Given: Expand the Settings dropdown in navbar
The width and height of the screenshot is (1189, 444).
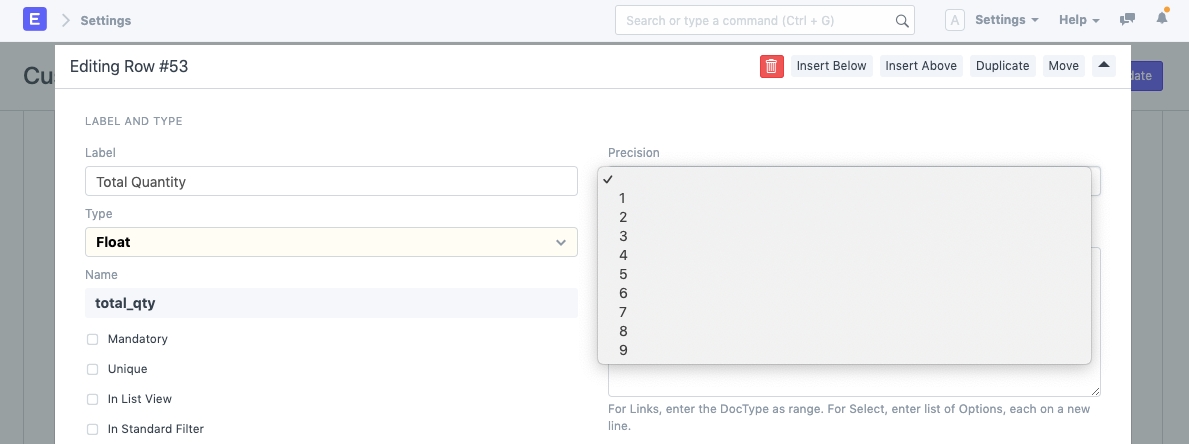Looking at the screenshot, I should (1006, 20).
